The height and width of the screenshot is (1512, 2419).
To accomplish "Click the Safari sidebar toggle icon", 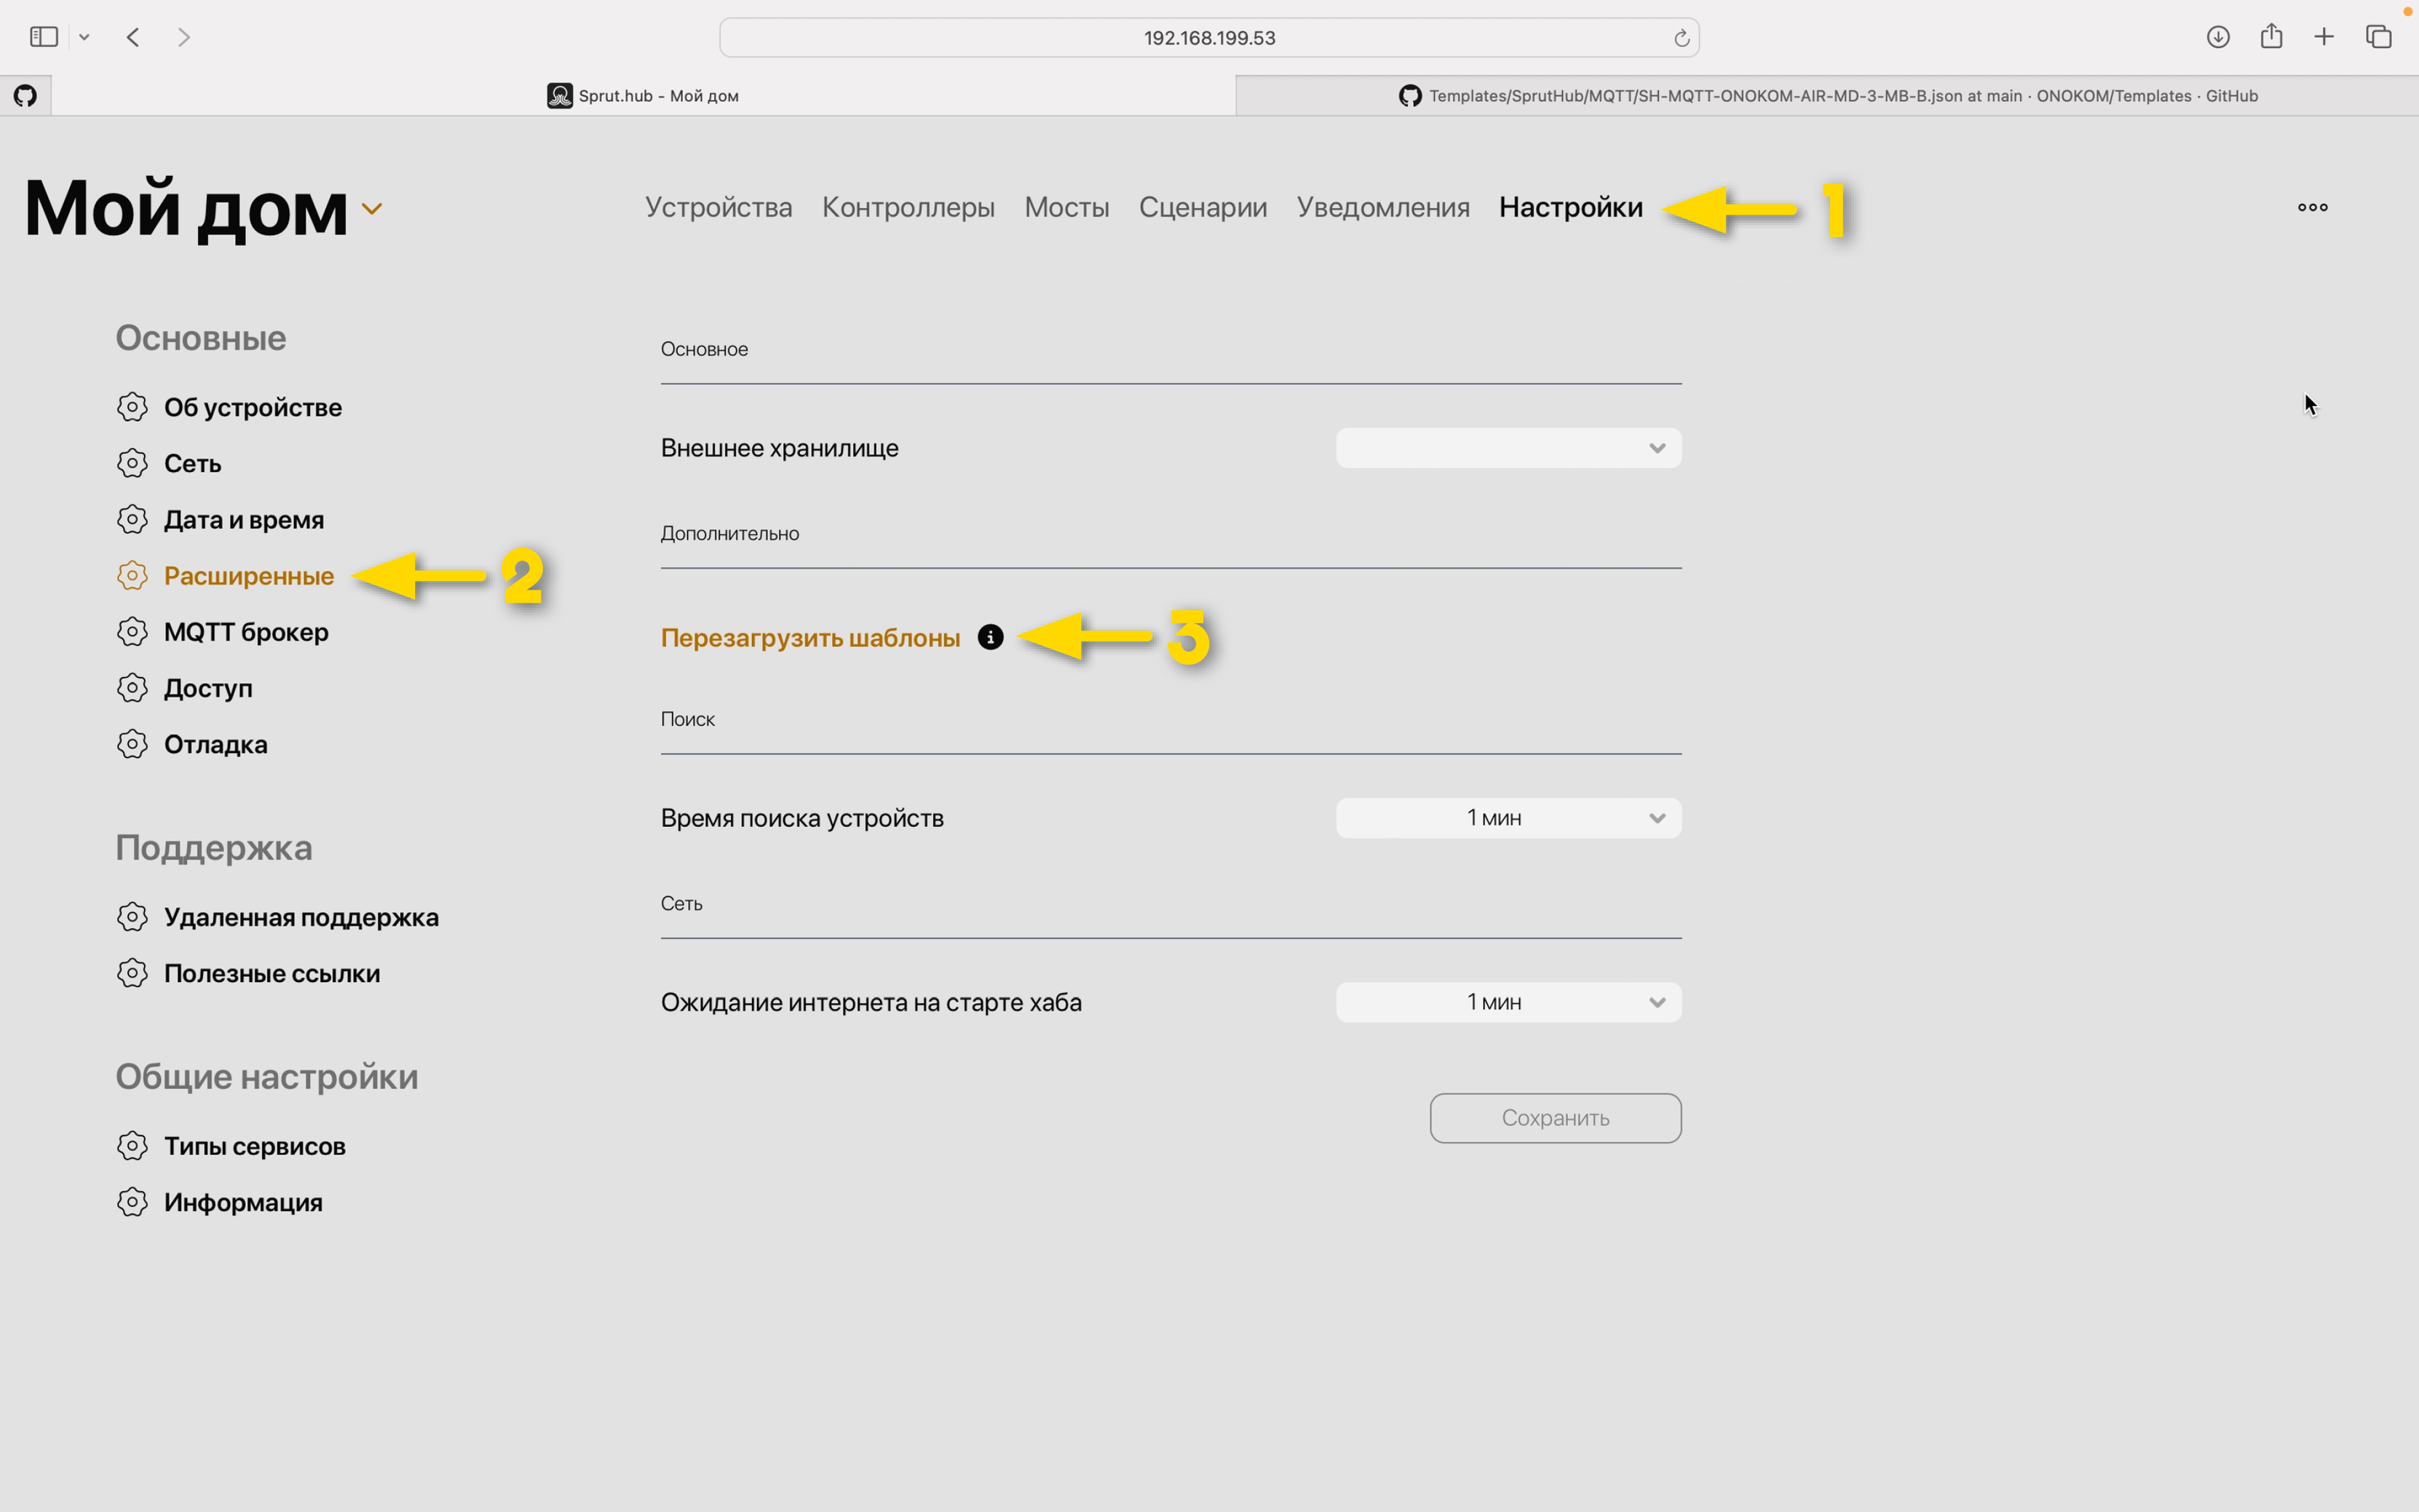I will pyautogui.click(x=44, y=37).
